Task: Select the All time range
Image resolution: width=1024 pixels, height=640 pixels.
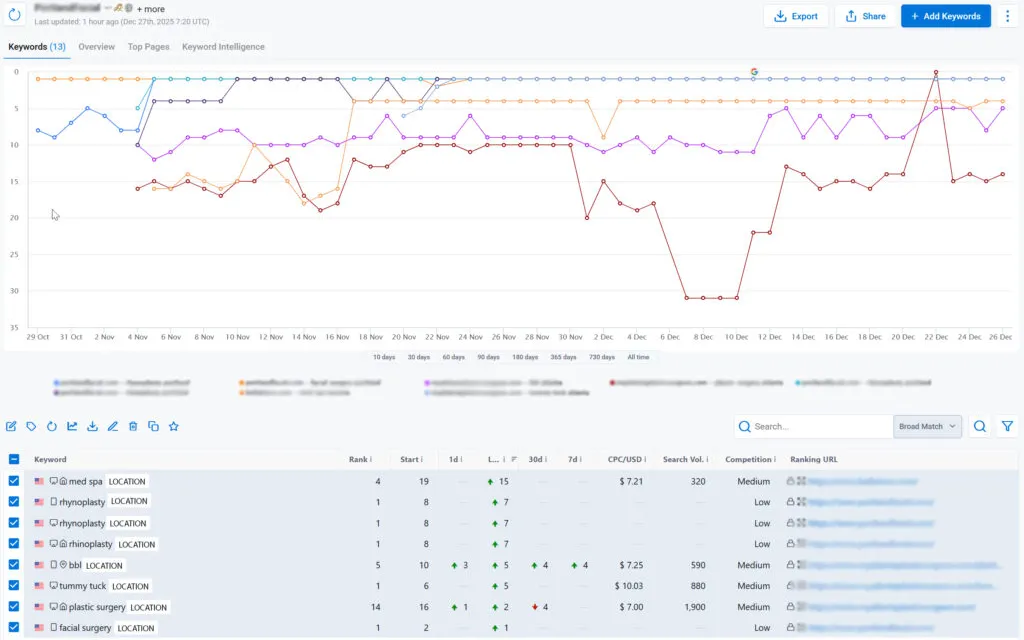Action: click(x=638, y=357)
